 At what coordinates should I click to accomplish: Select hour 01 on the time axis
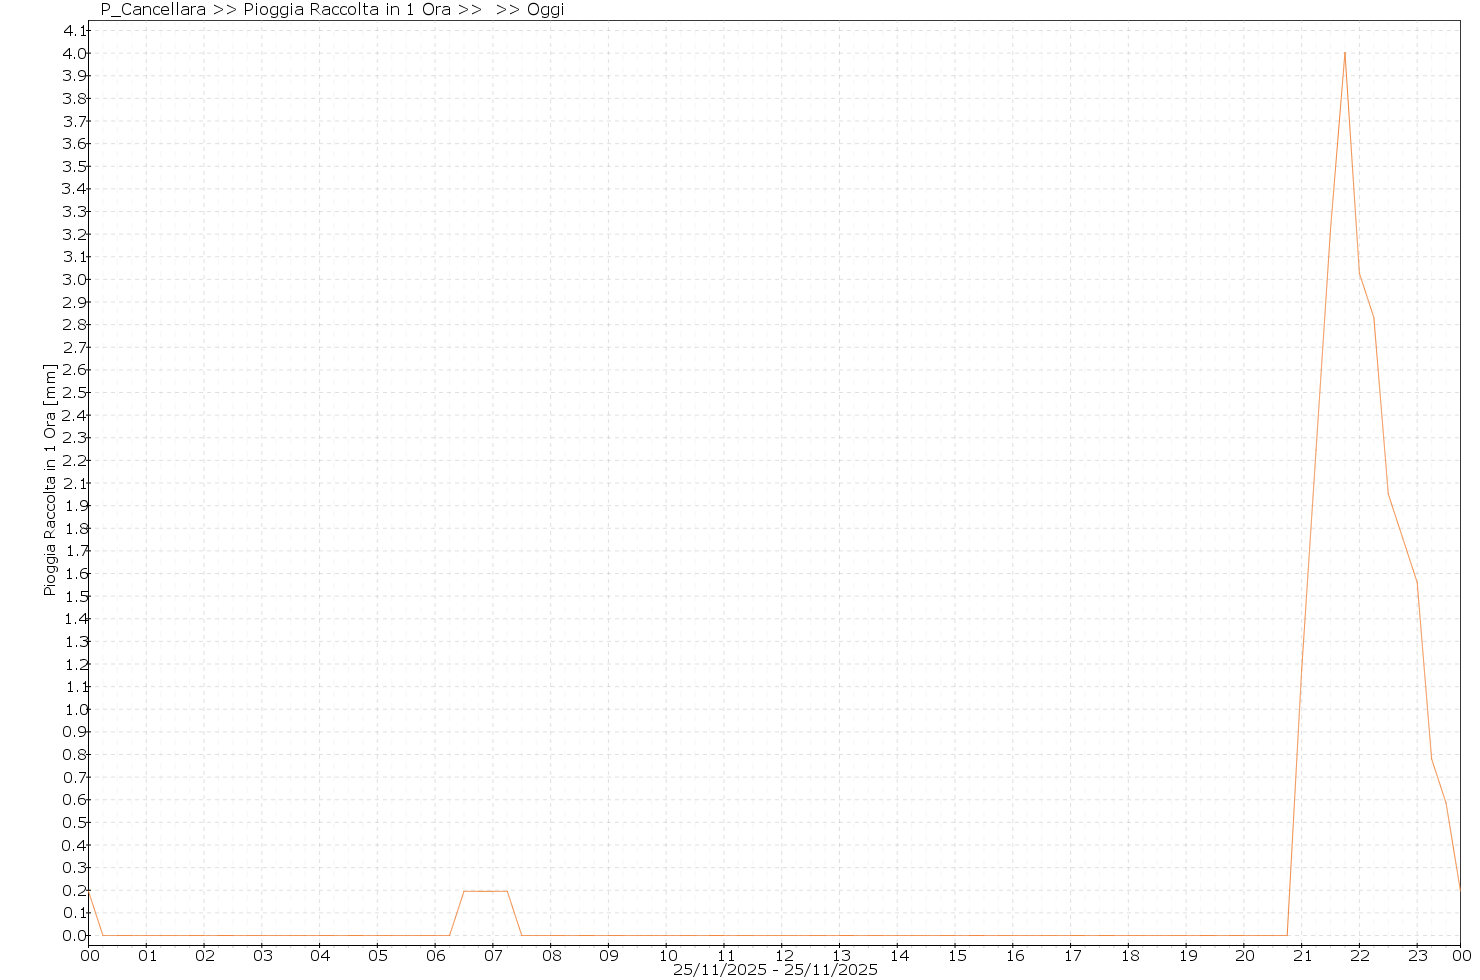pyautogui.click(x=147, y=955)
